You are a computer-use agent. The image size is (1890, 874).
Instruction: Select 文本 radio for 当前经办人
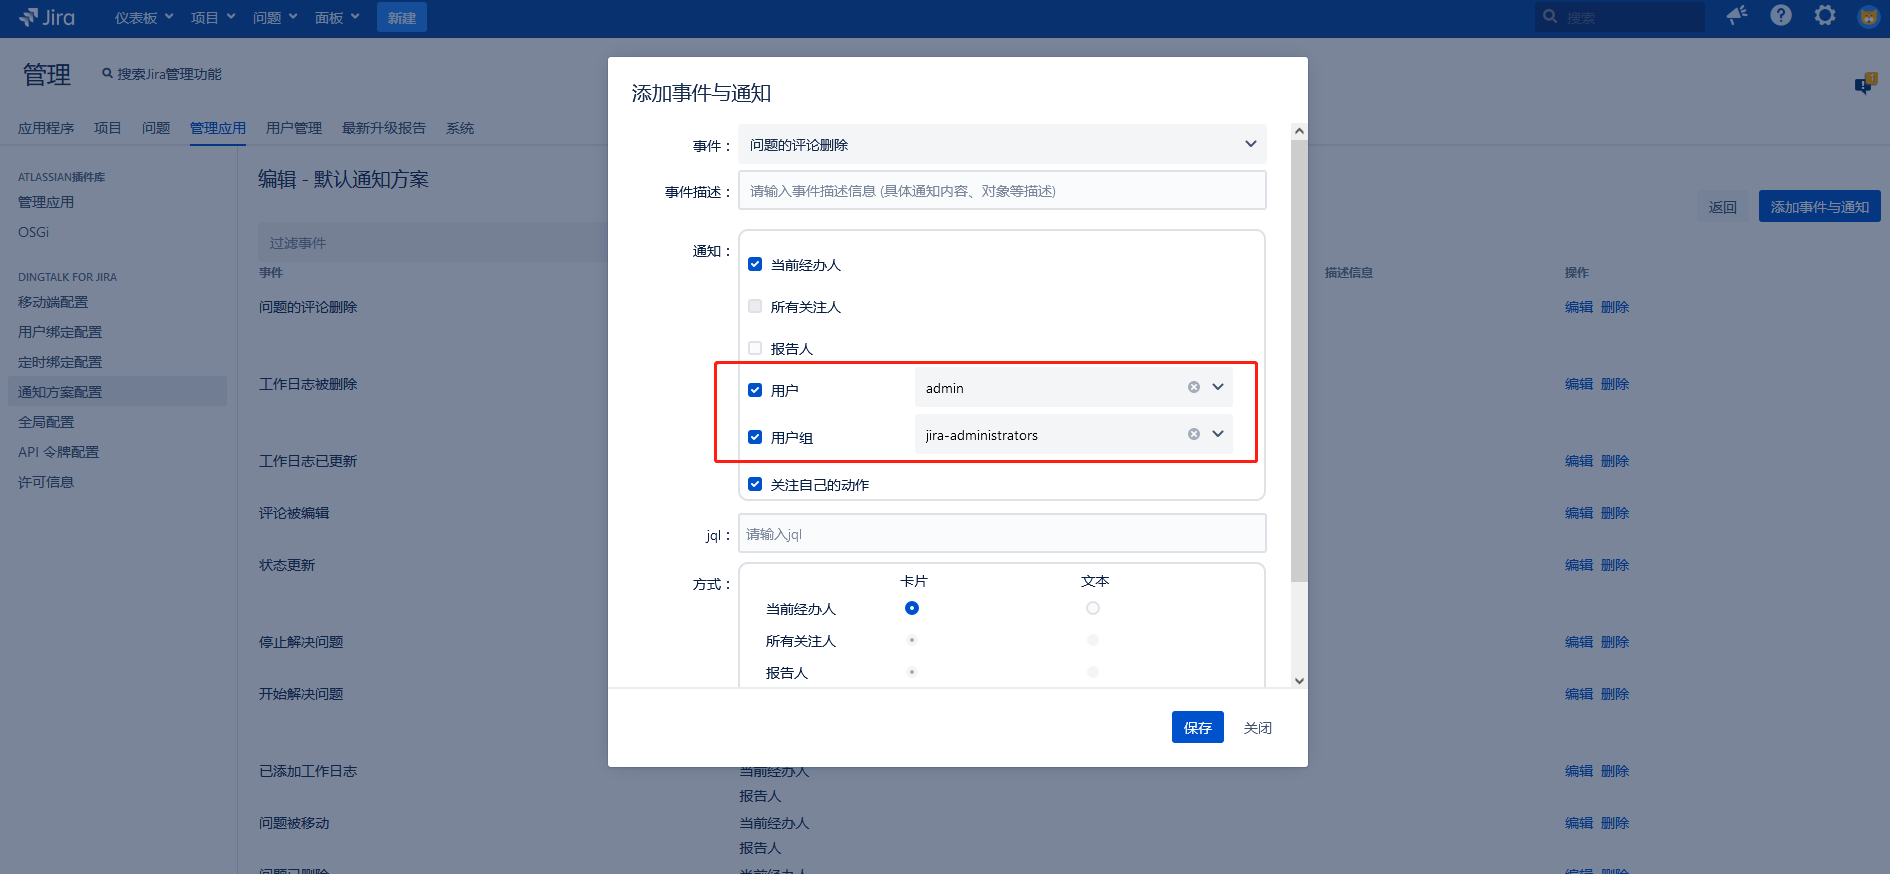pyautogui.click(x=1092, y=608)
